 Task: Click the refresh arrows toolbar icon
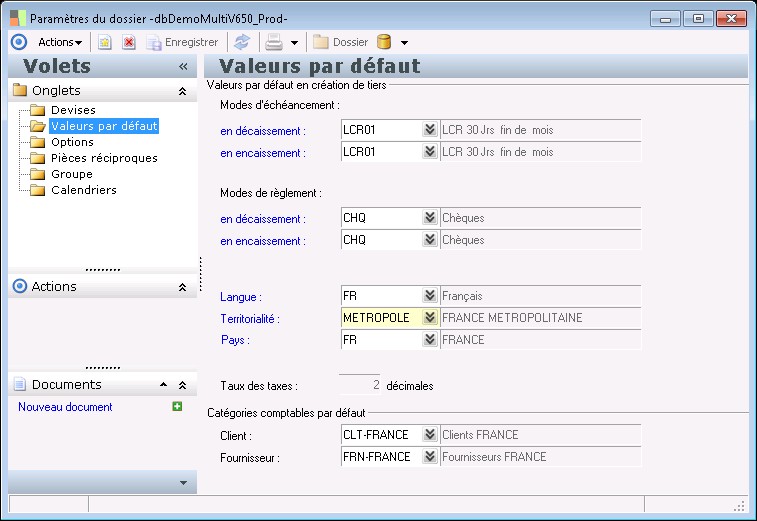point(242,42)
